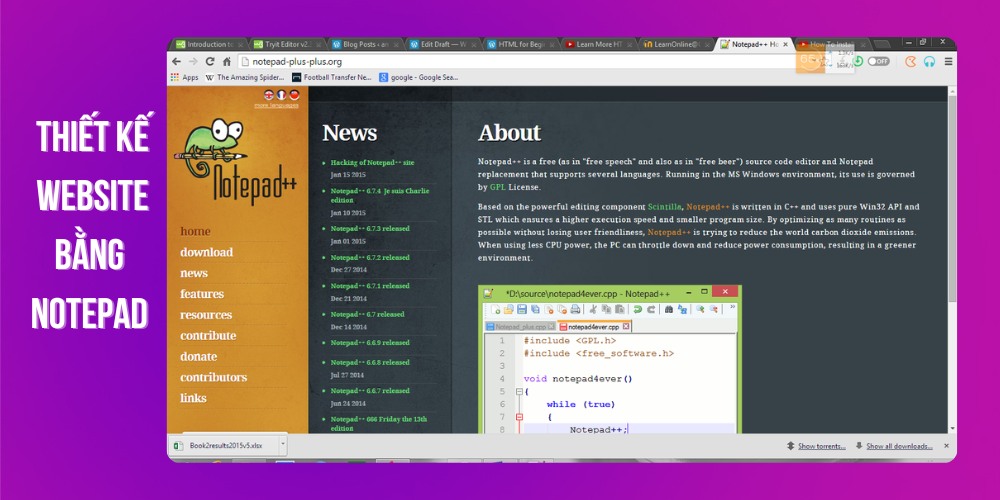1000x500 pixels.
Task: Click the page vertical scrollbar thumb
Action: tap(952, 198)
